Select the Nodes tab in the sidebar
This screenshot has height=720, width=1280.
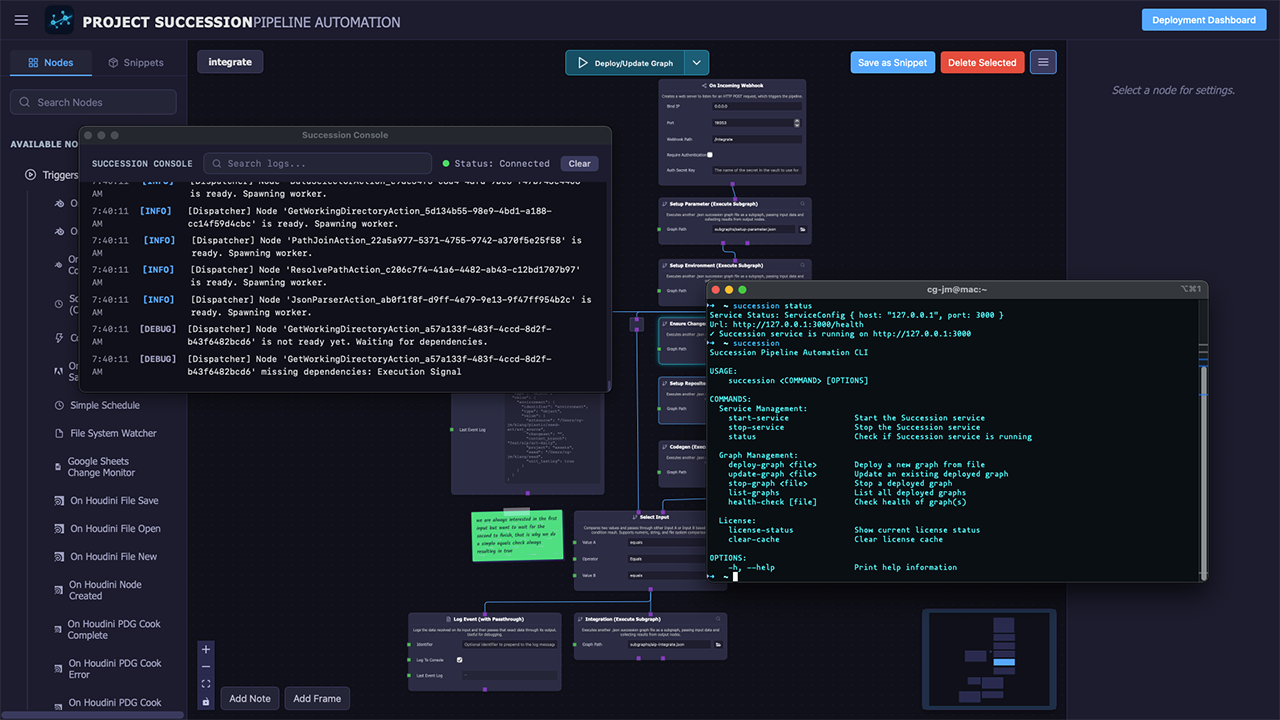pos(51,62)
